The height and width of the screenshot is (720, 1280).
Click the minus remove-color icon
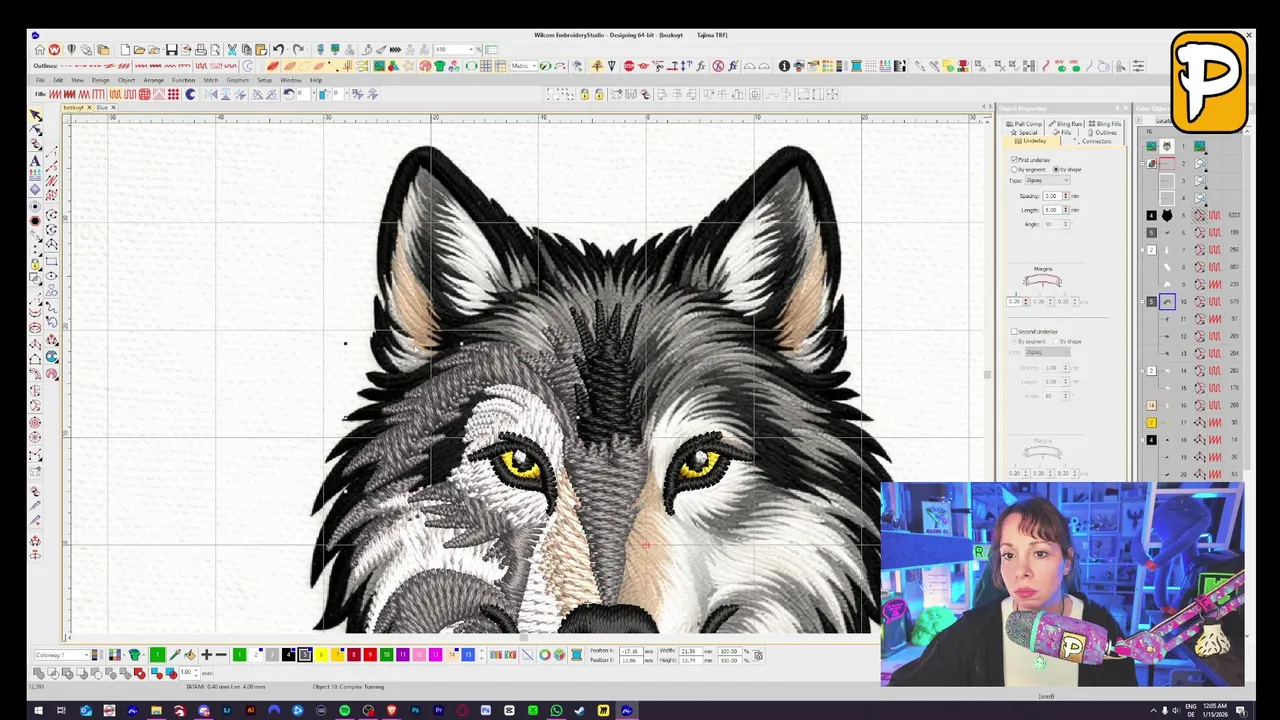221,655
